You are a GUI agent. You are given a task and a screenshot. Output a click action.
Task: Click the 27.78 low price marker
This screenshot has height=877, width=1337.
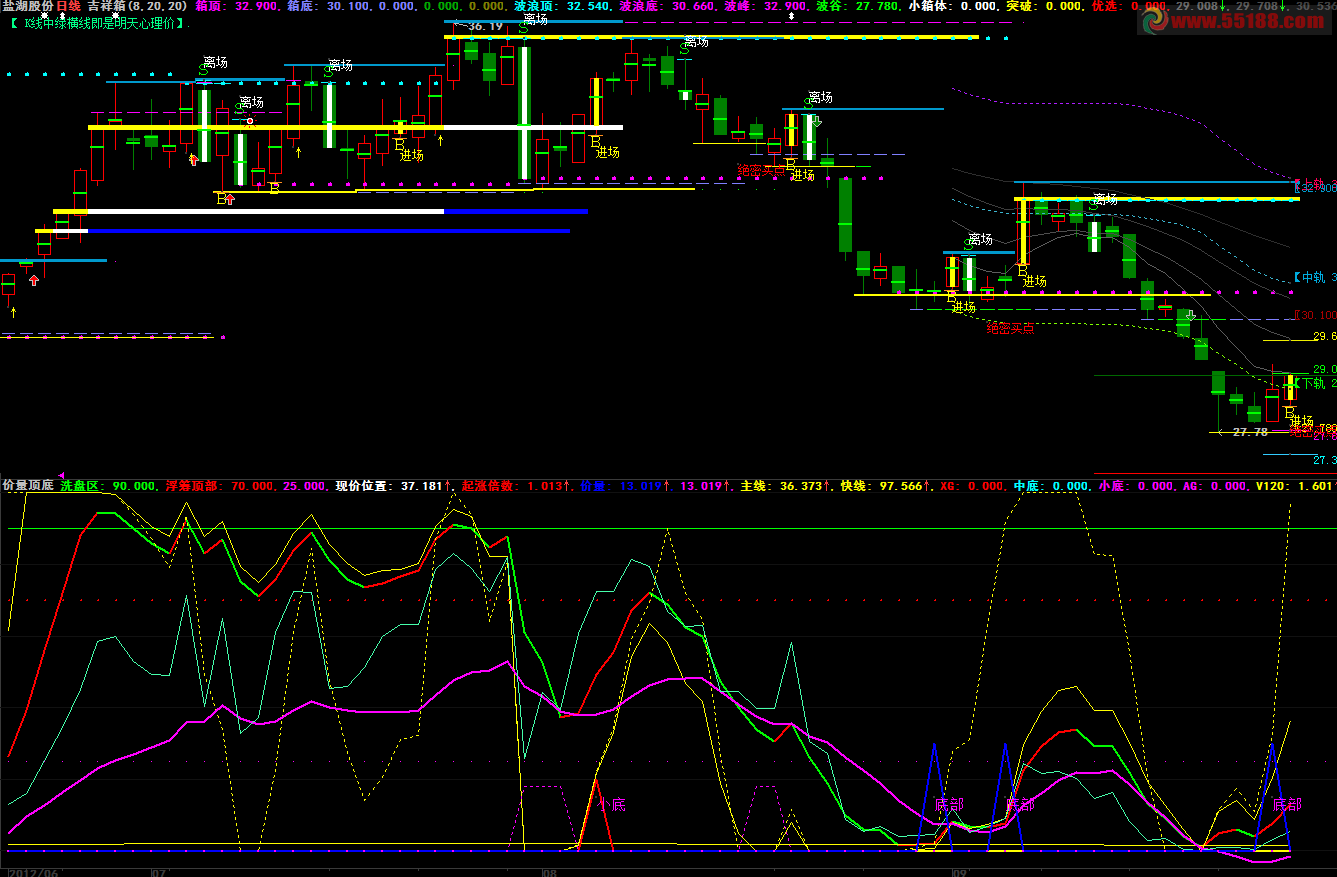(x=1249, y=432)
